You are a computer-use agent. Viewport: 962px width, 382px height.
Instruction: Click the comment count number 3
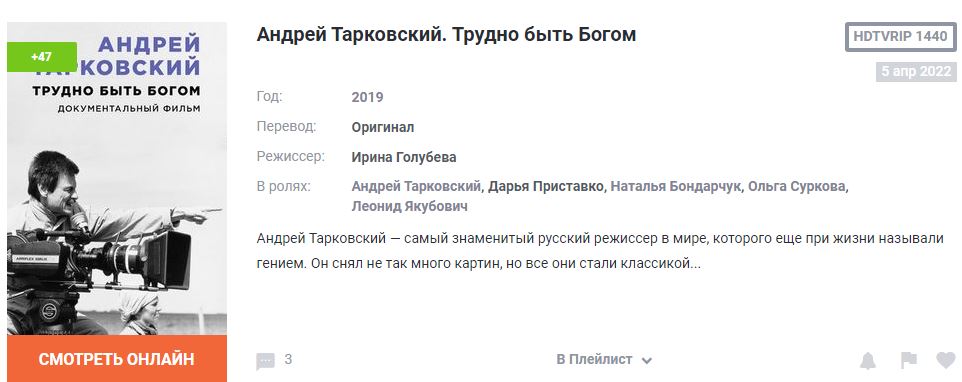pos(288,359)
